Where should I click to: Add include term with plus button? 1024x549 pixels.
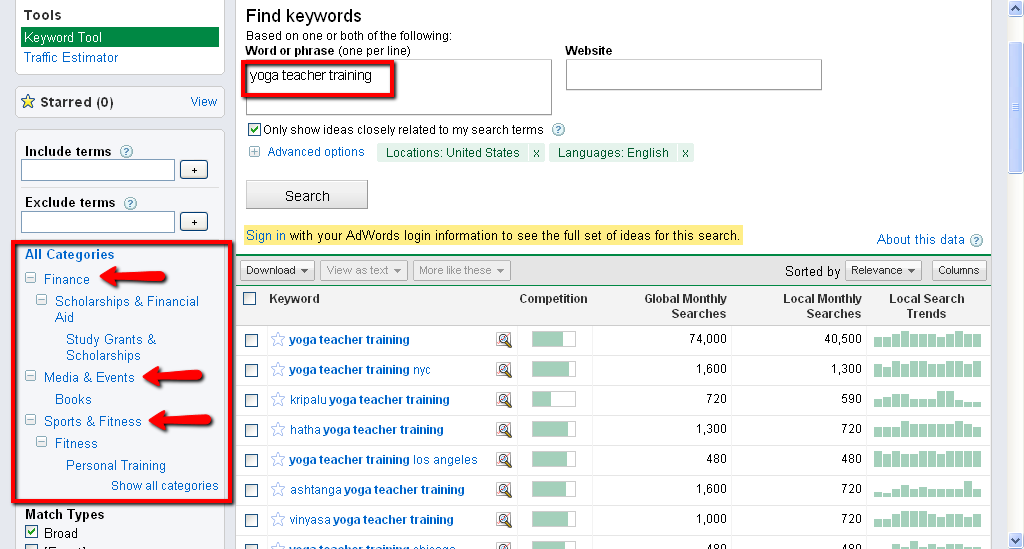[x=194, y=170]
